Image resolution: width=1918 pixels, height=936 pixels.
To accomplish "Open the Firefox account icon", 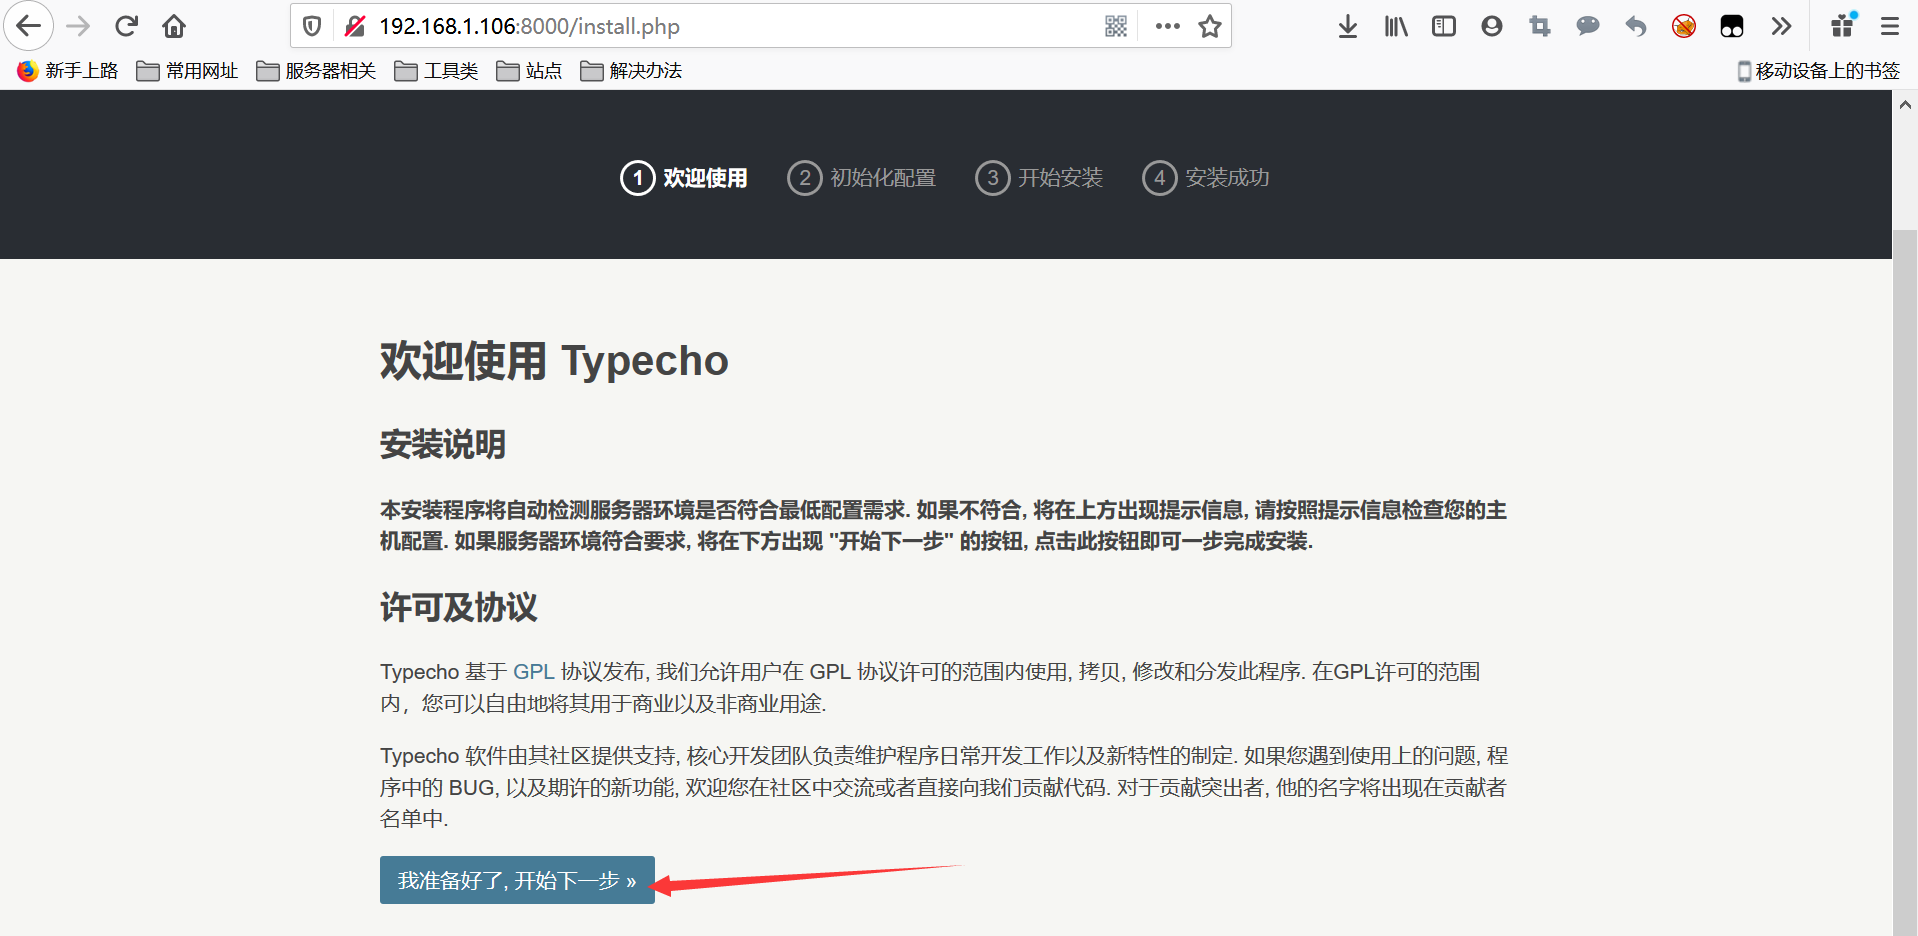I will point(1492,26).
